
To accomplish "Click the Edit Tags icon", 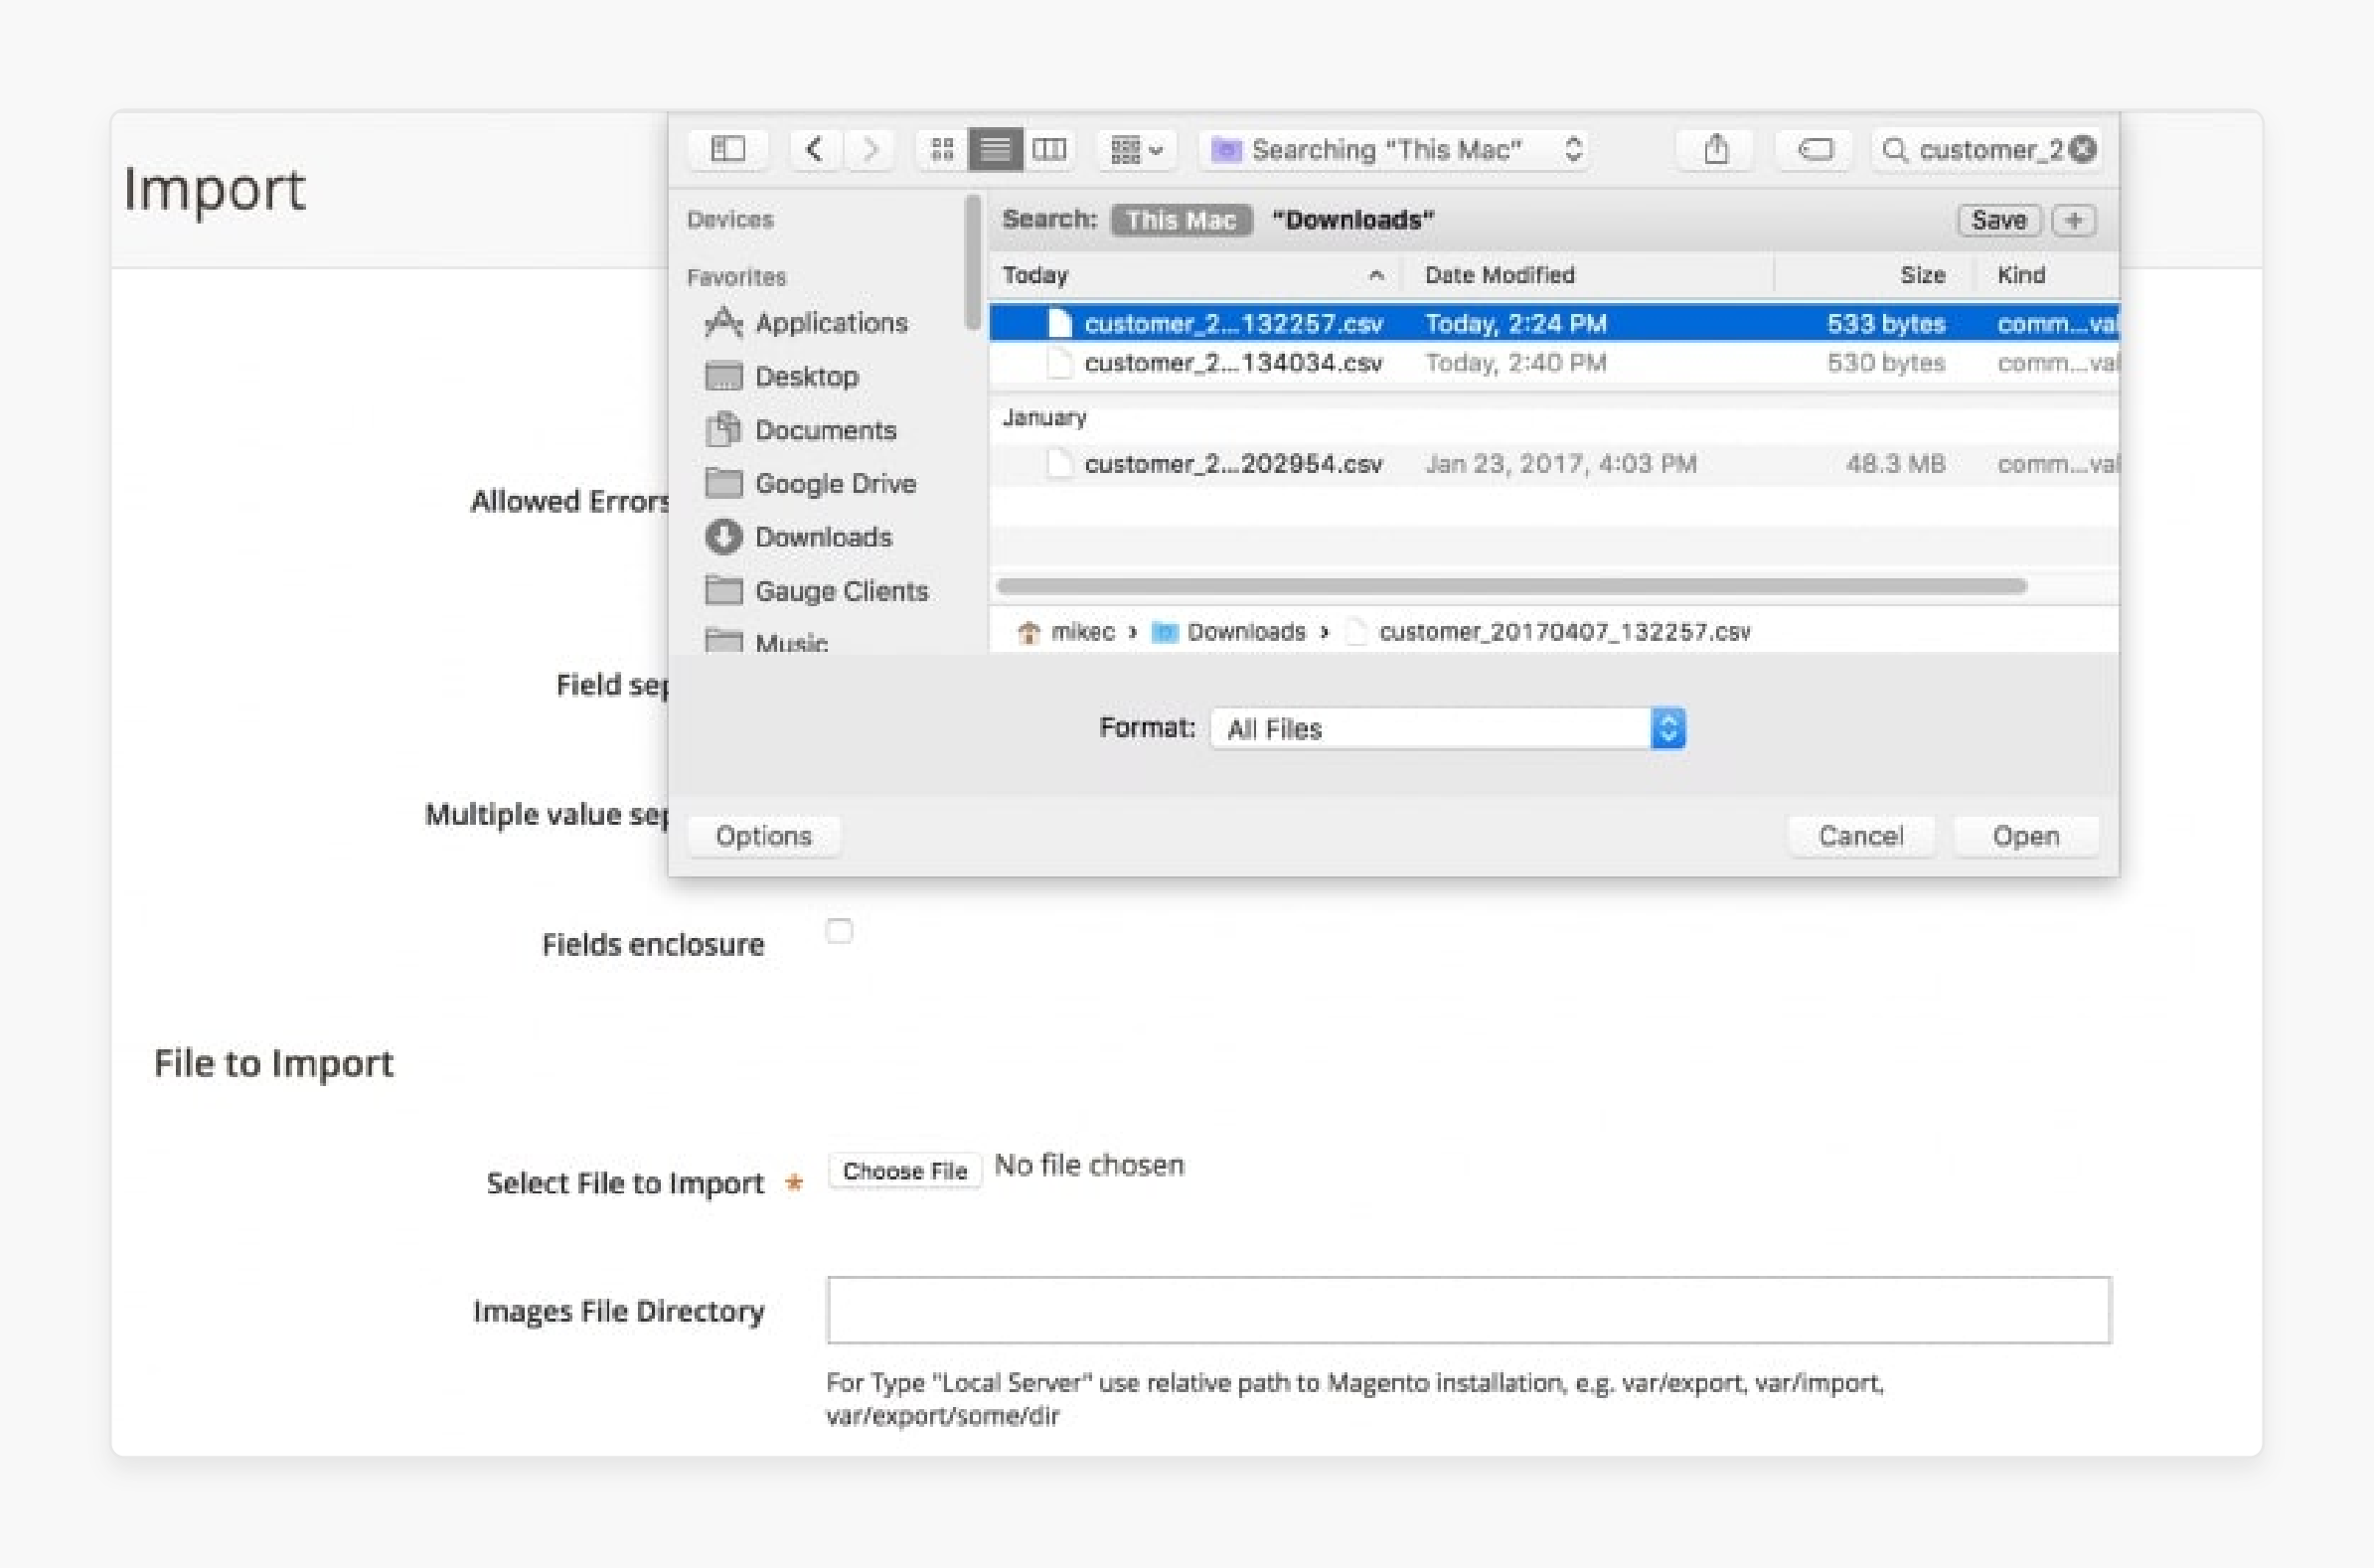I will pos(1815,150).
